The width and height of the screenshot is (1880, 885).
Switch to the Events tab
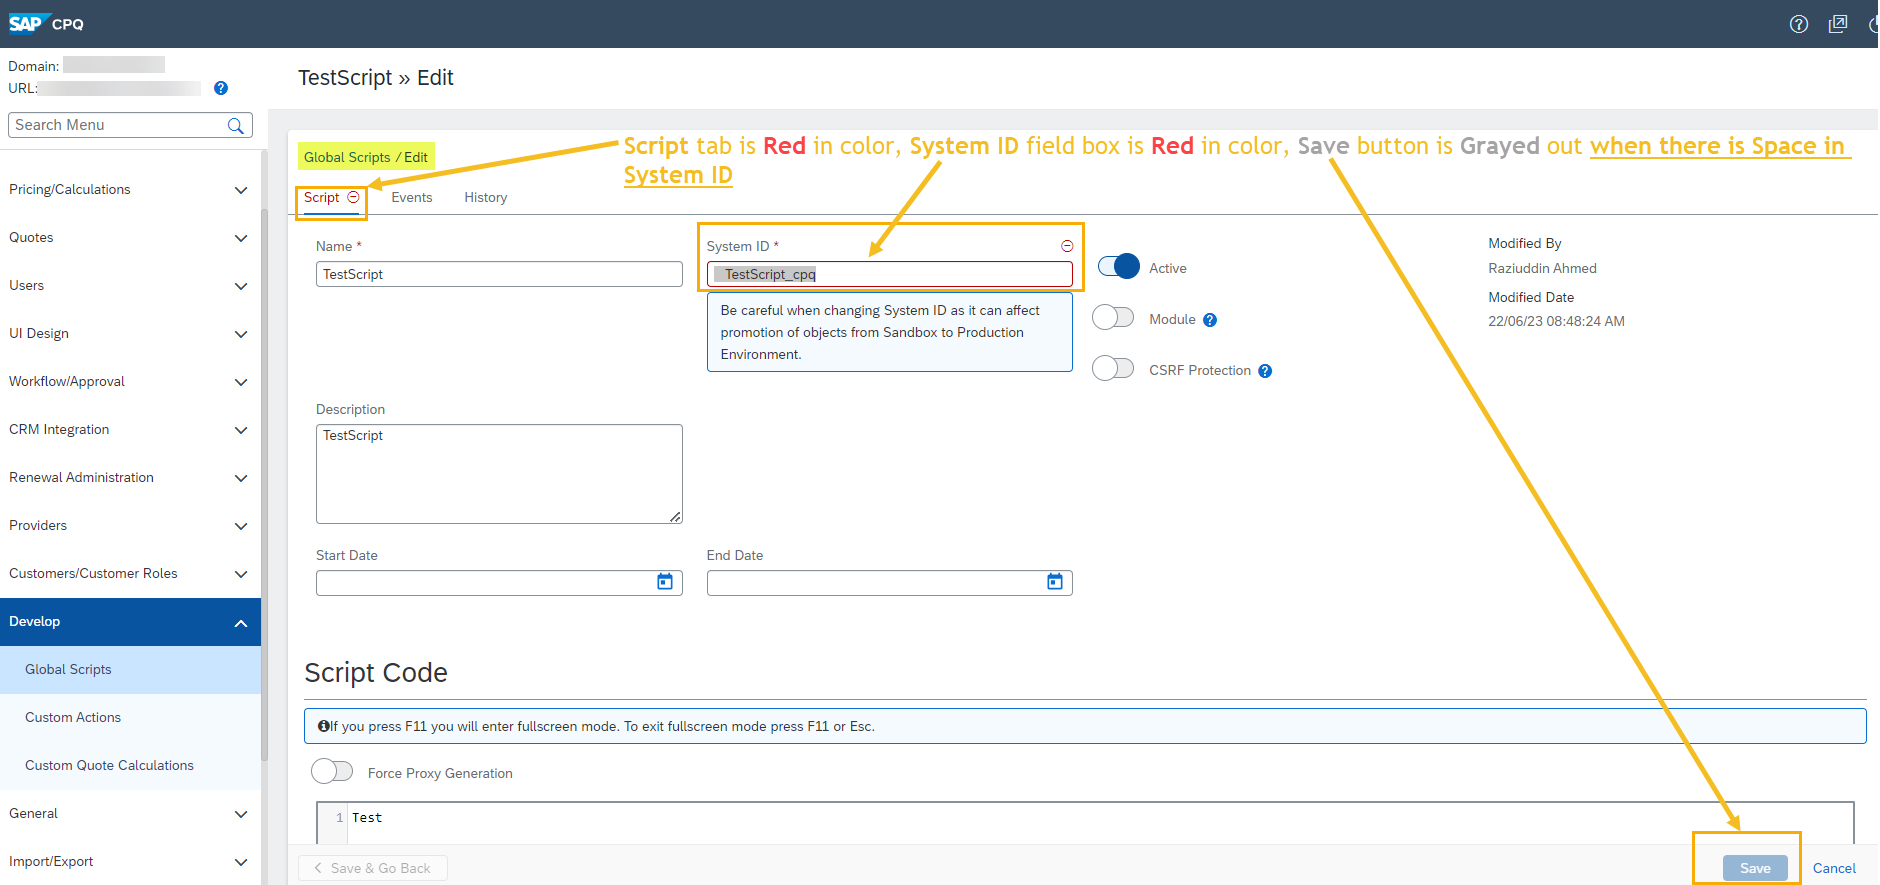[x=412, y=198]
